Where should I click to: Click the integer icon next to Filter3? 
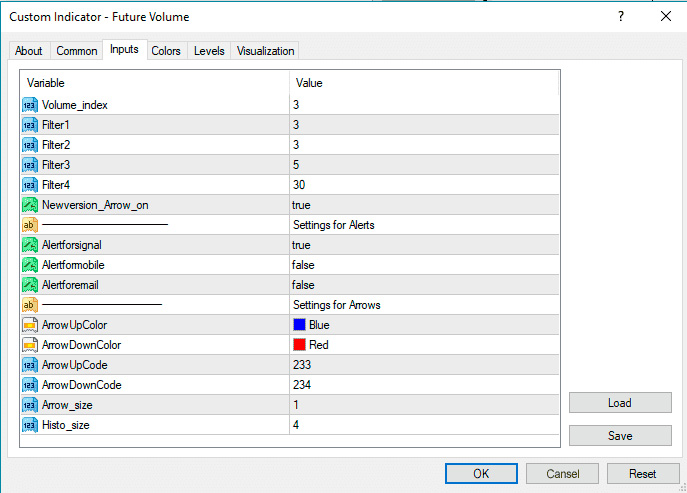pos(29,165)
